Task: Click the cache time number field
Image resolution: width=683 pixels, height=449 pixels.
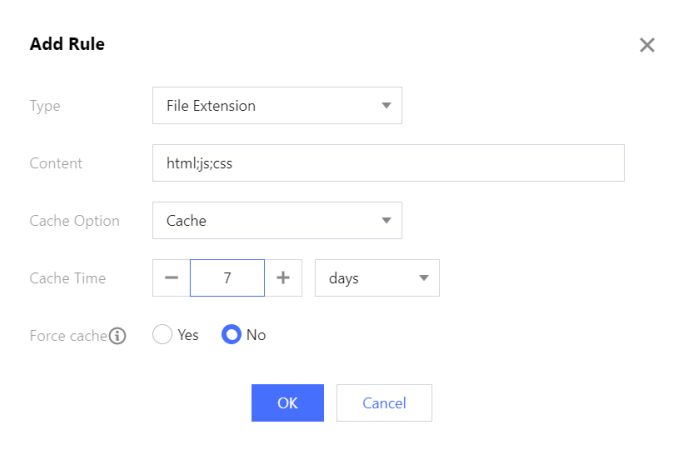Action: [227, 278]
